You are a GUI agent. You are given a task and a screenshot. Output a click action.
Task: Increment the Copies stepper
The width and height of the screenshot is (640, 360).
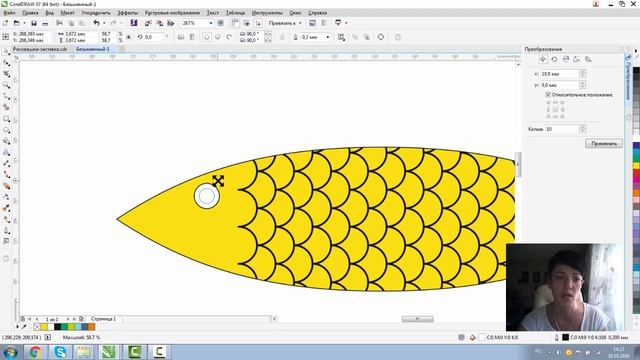click(x=582, y=127)
